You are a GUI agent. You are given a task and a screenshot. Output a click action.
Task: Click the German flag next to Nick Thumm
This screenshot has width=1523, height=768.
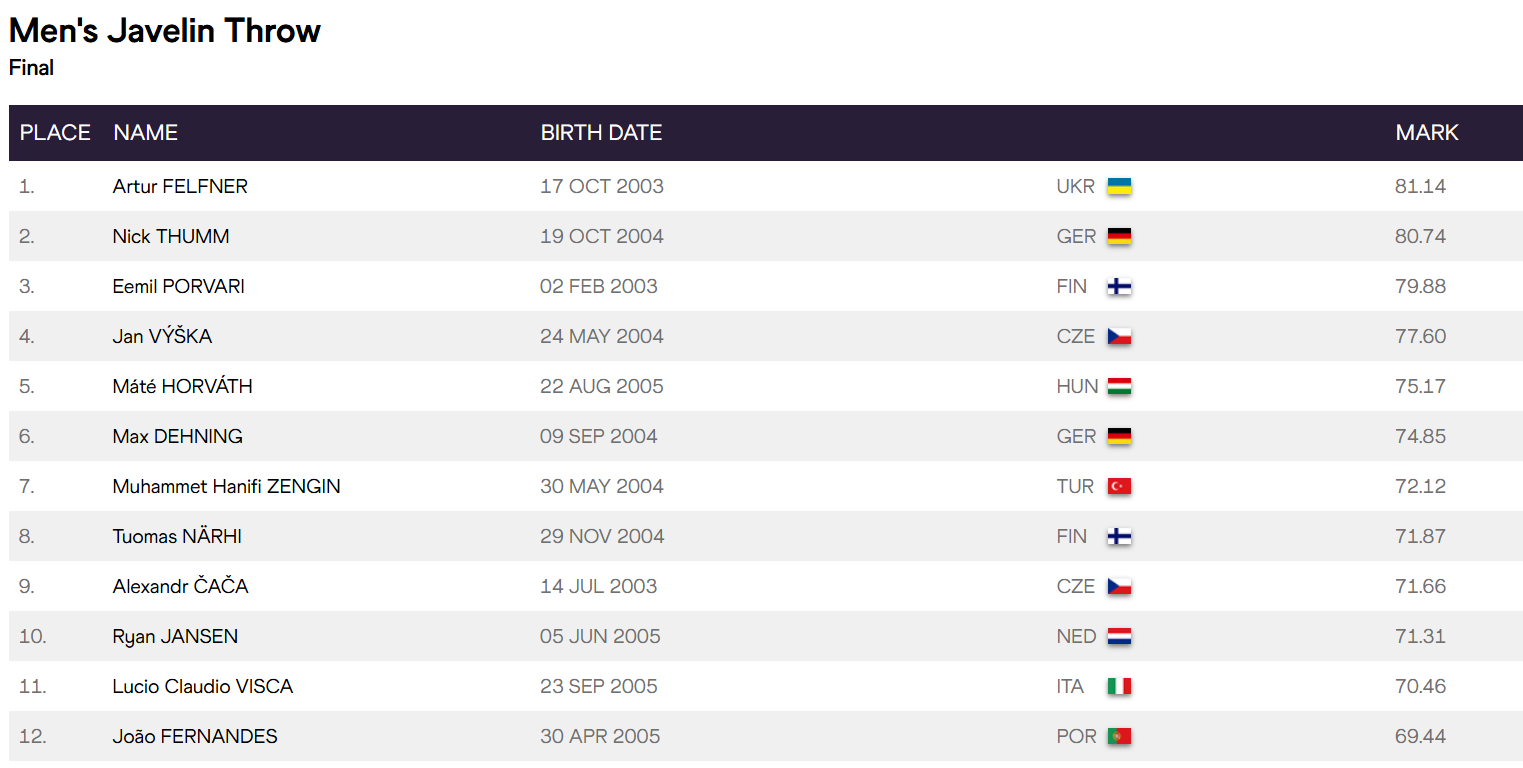(1119, 236)
